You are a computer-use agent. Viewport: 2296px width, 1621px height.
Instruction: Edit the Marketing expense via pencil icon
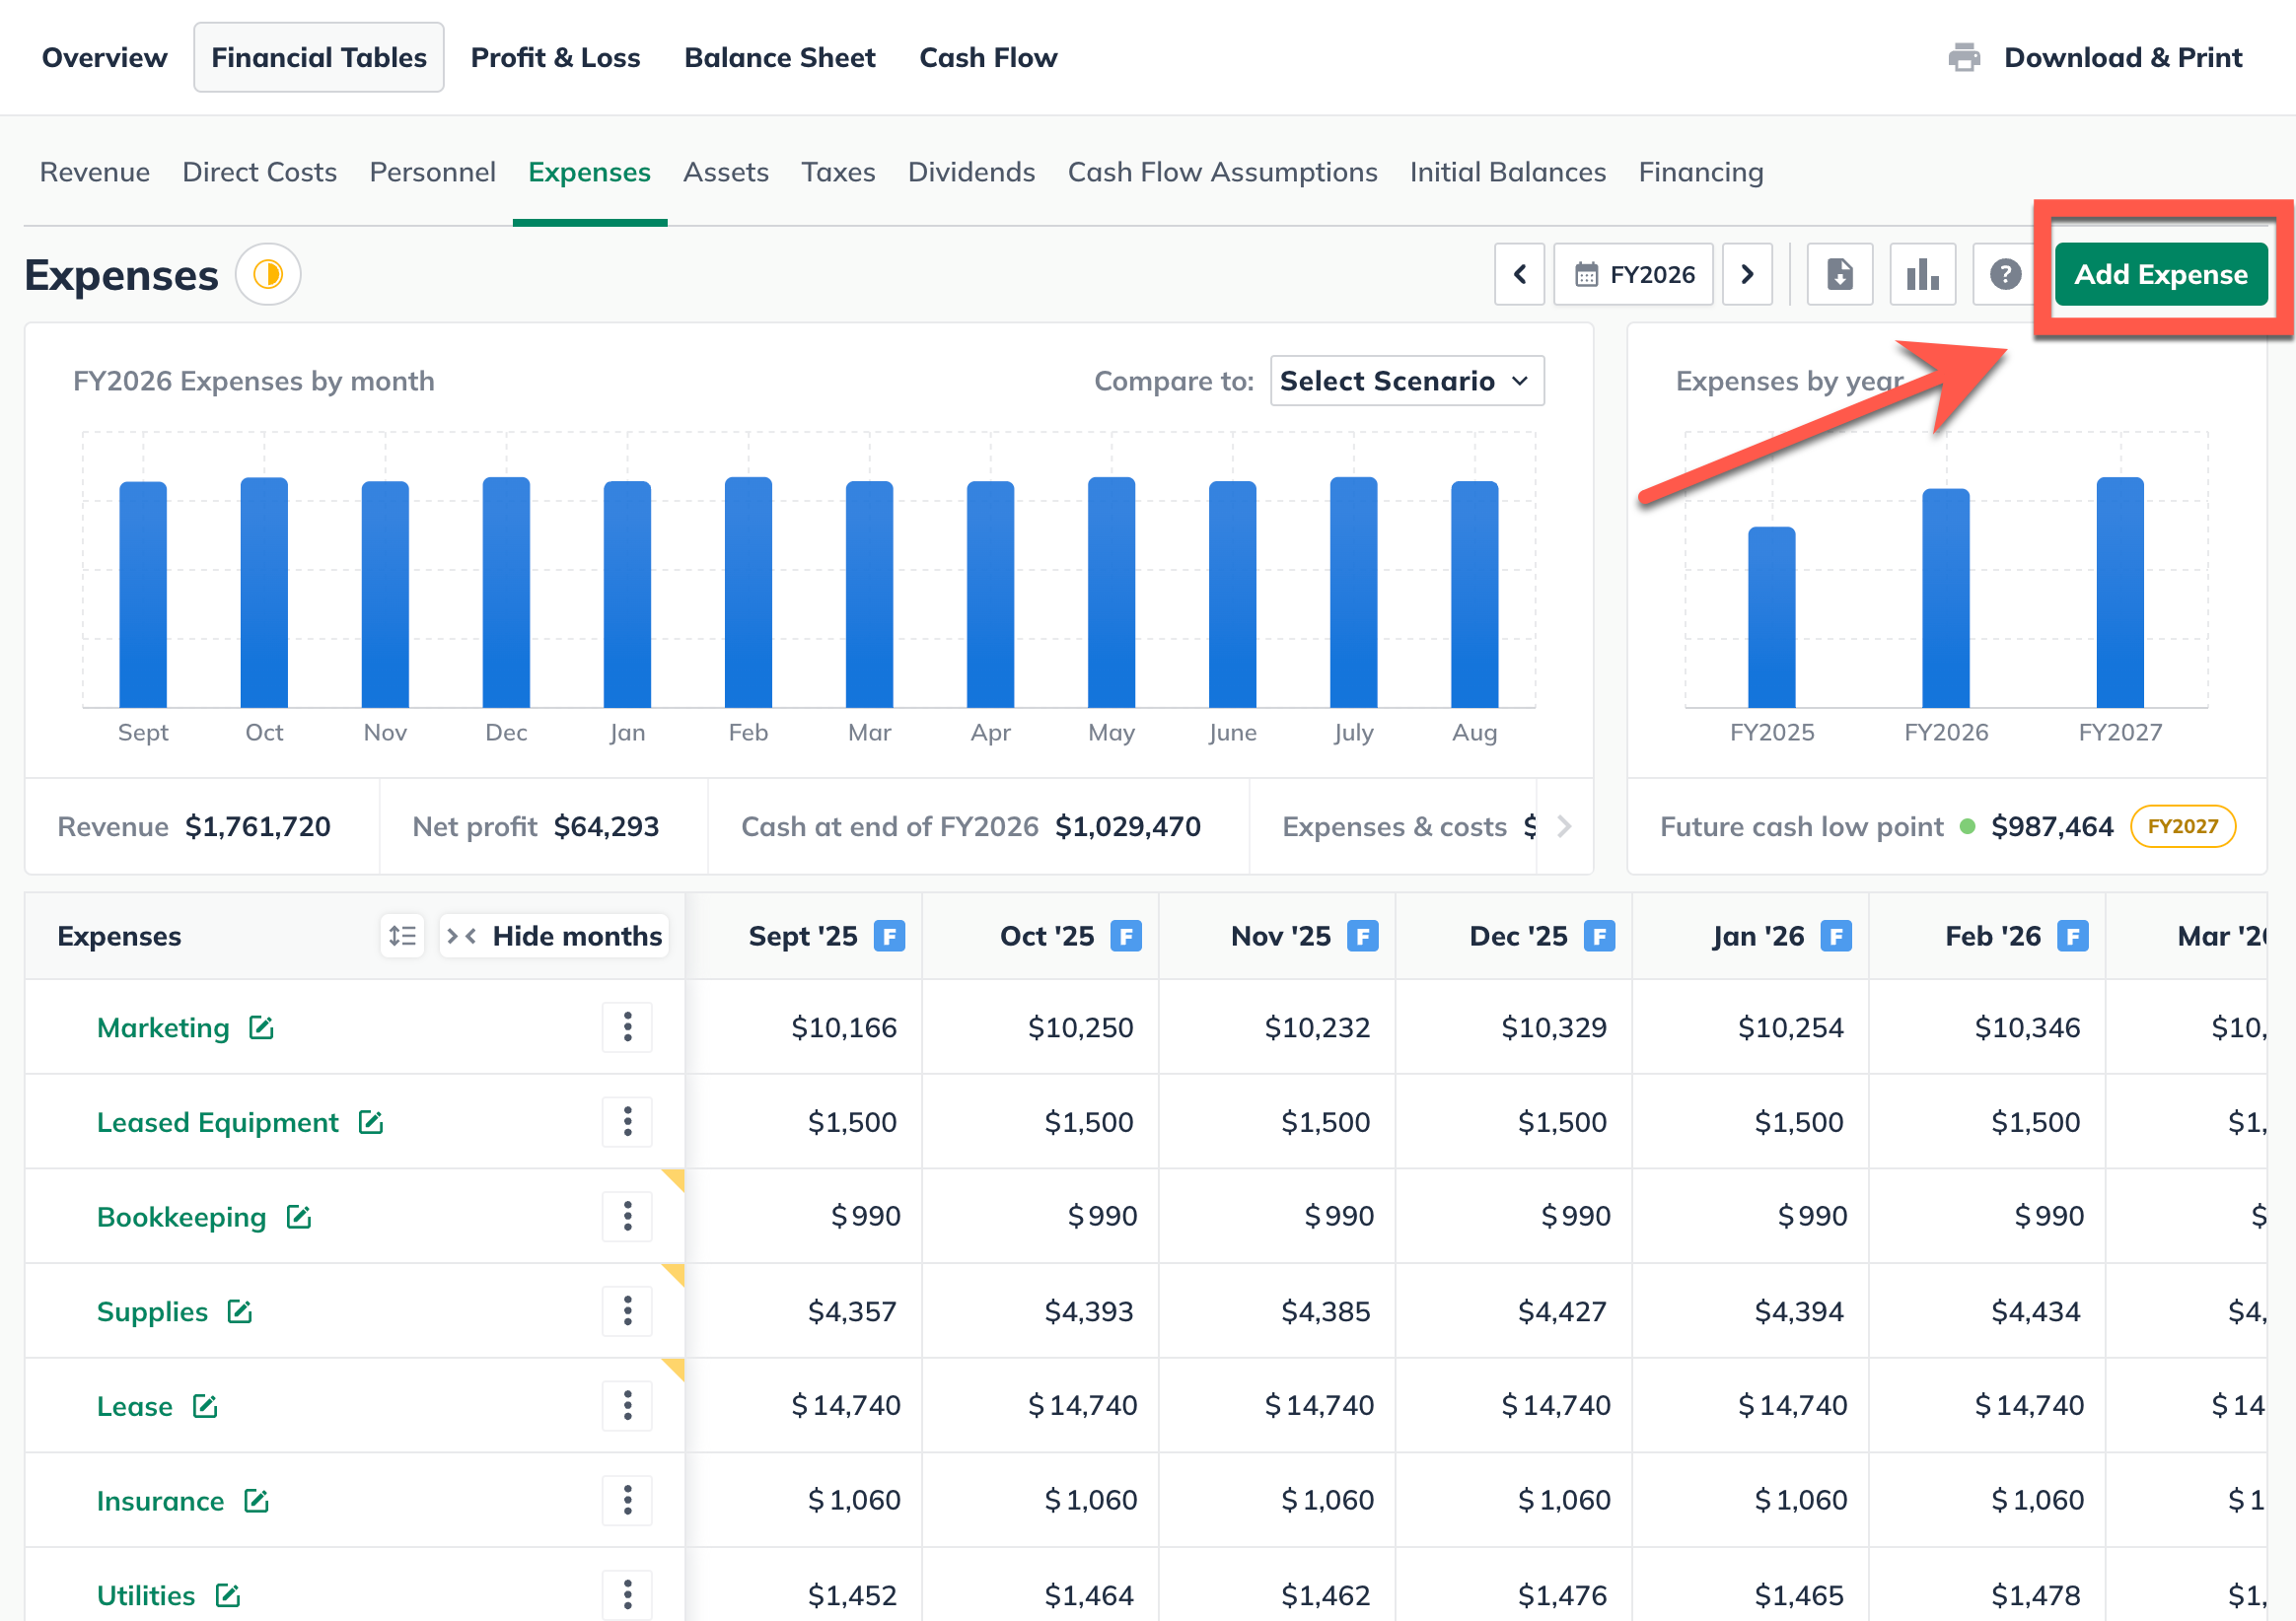(x=261, y=1027)
